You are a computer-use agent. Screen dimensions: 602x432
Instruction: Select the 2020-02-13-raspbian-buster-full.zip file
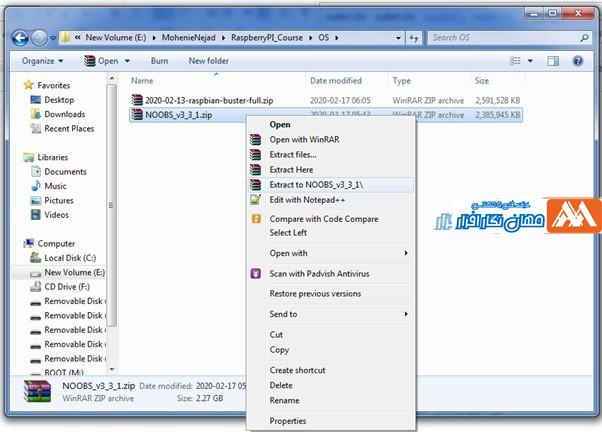[209, 101]
